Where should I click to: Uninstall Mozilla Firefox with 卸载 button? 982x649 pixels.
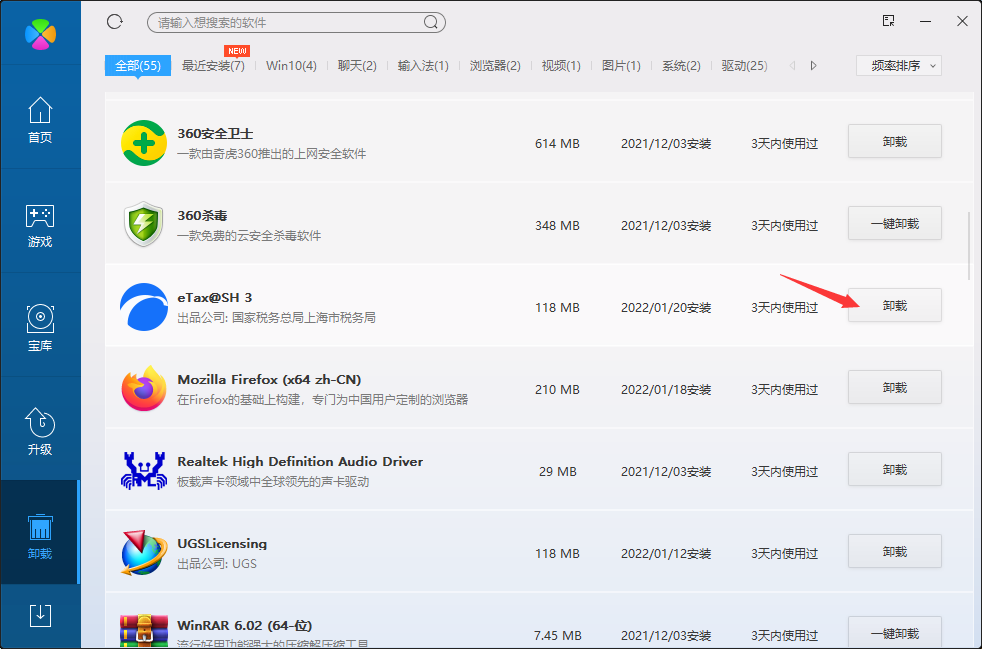[x=894, y=388]
